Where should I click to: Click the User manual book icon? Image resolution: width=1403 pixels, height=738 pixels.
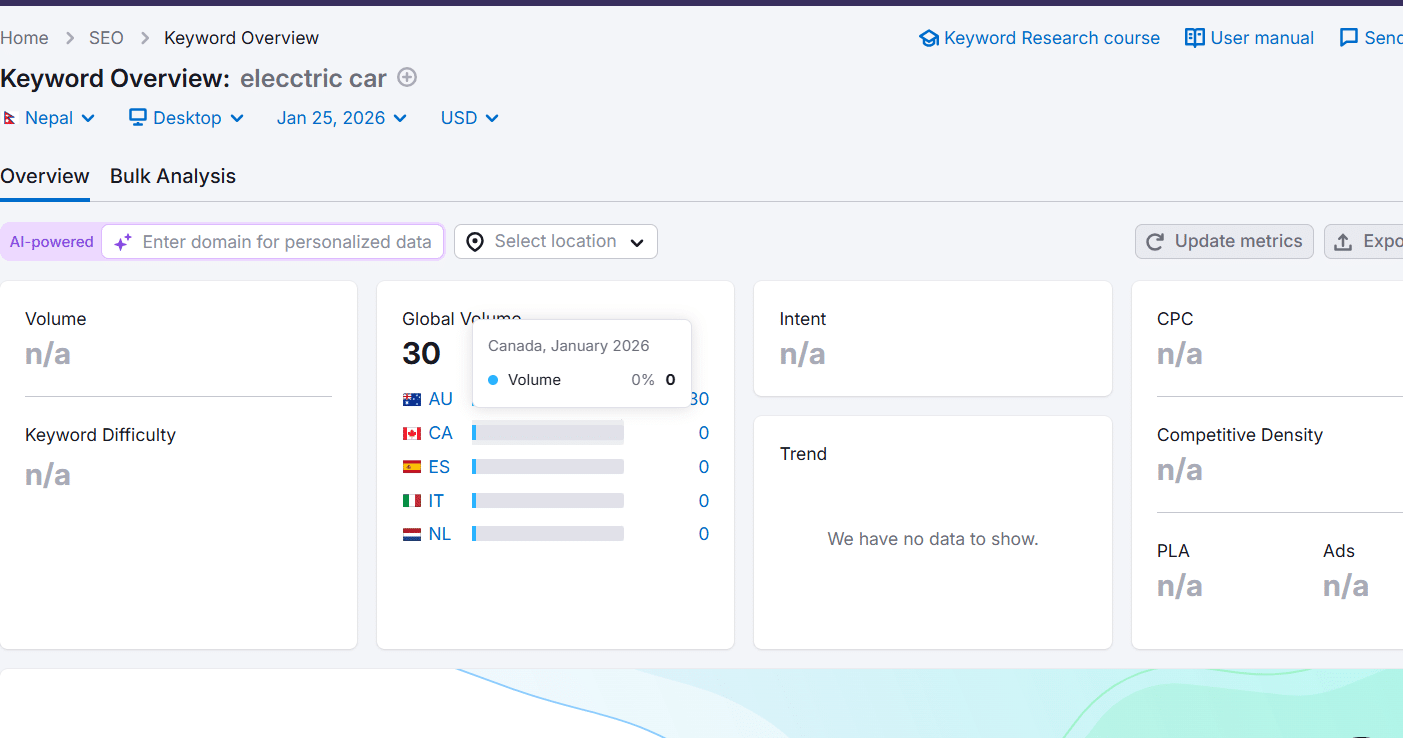pyautogui.click(x=1194, y=38)
